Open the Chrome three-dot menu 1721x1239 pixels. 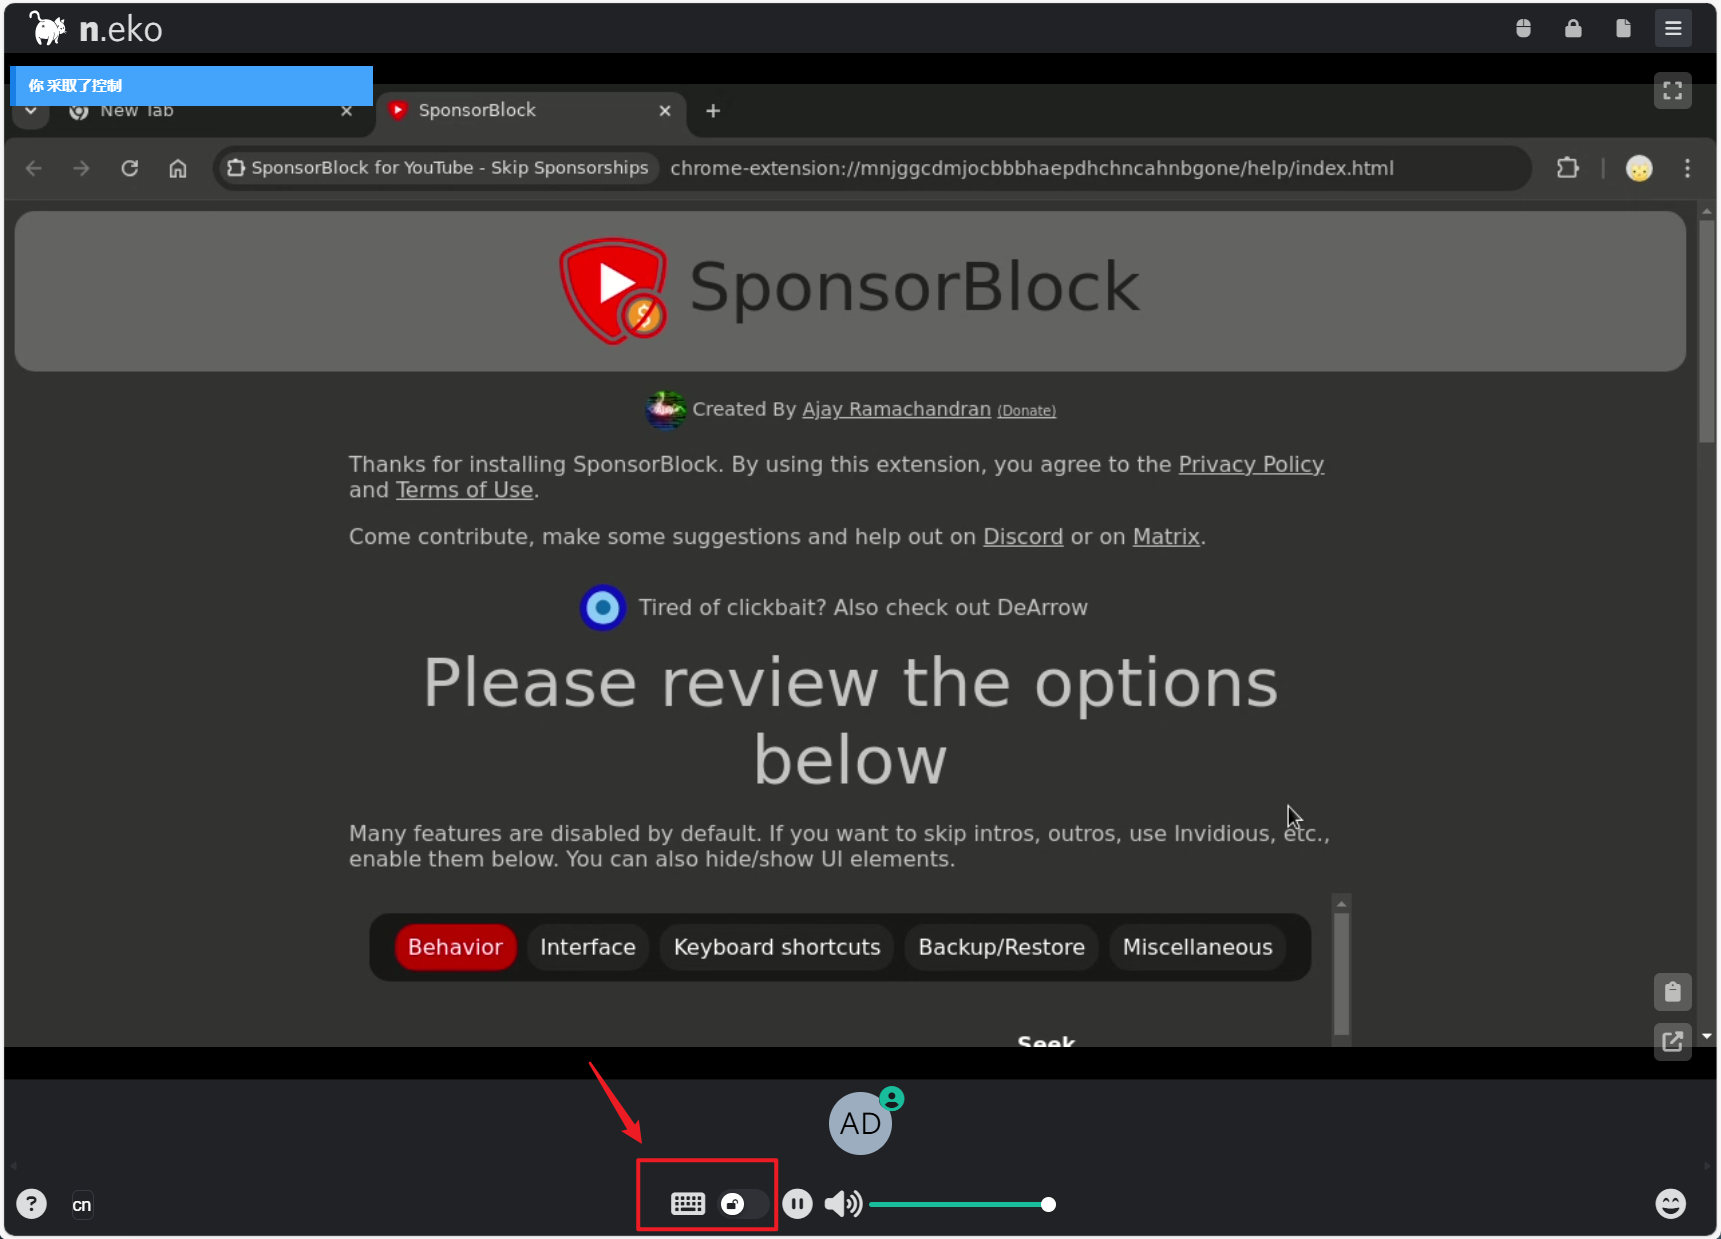1687,168
